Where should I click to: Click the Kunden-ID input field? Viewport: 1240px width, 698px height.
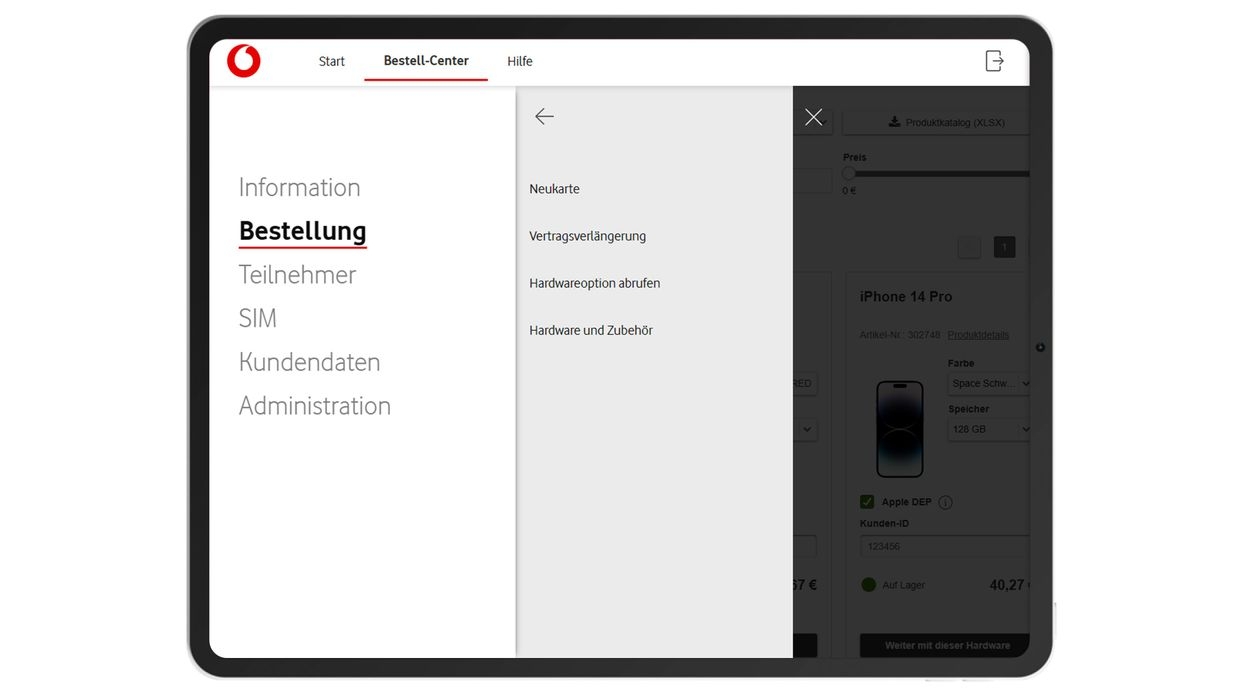943,546
